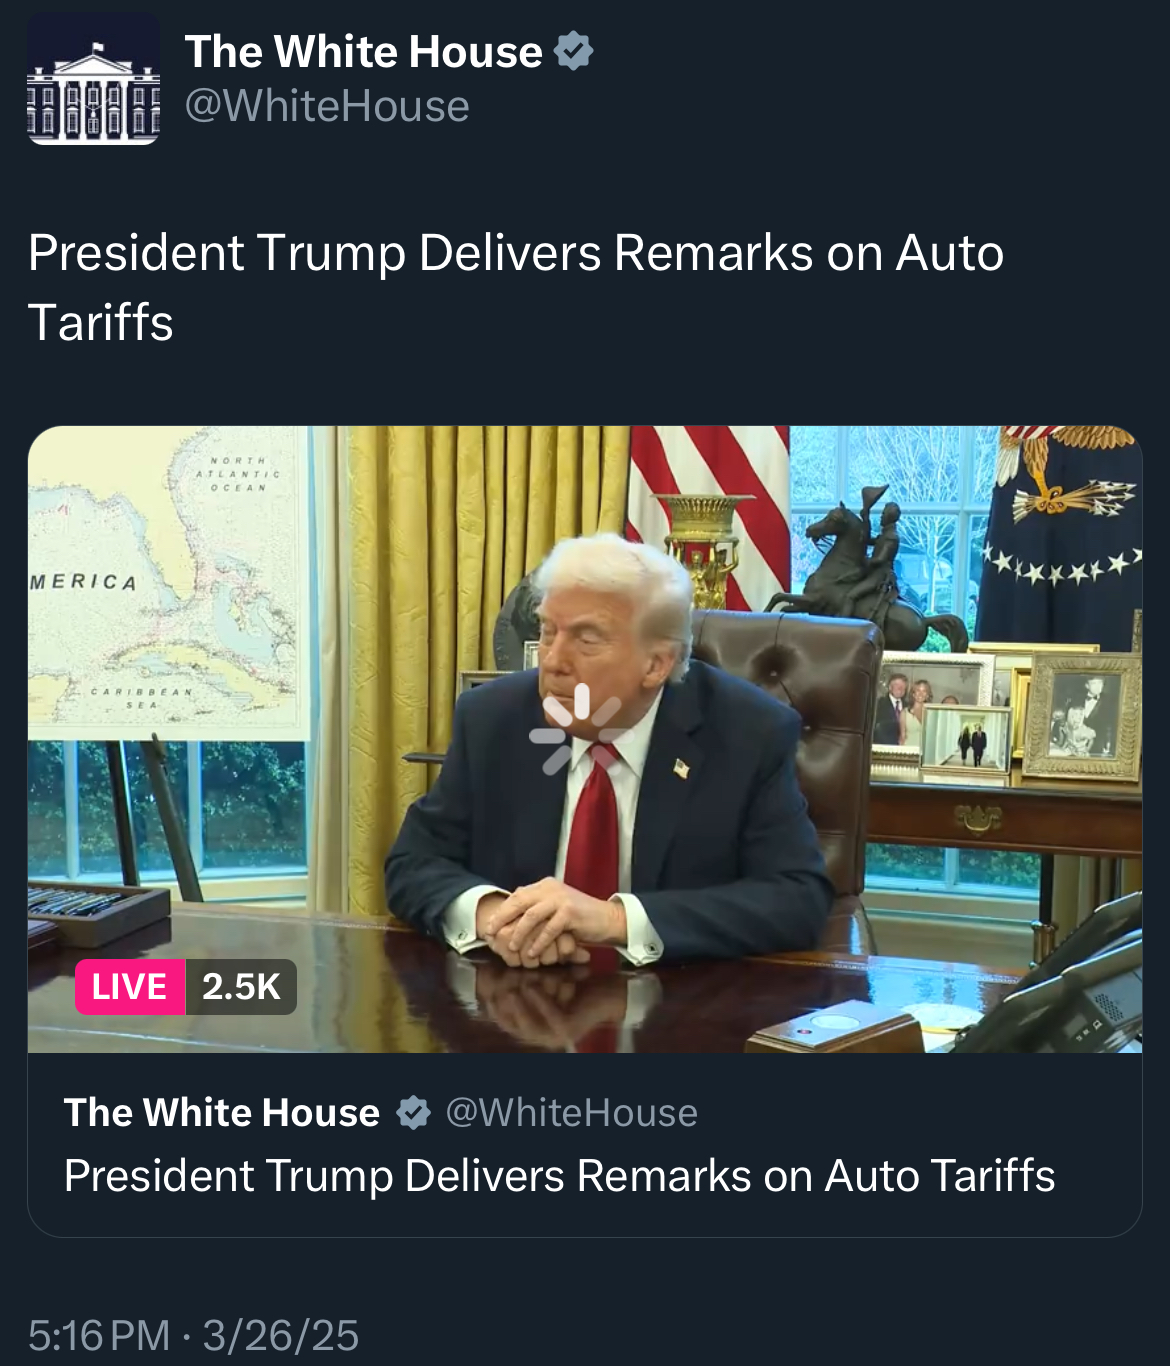
Task: Open the broadcast card title about Auto Tariffs
Action: [x=559, y=1176]
